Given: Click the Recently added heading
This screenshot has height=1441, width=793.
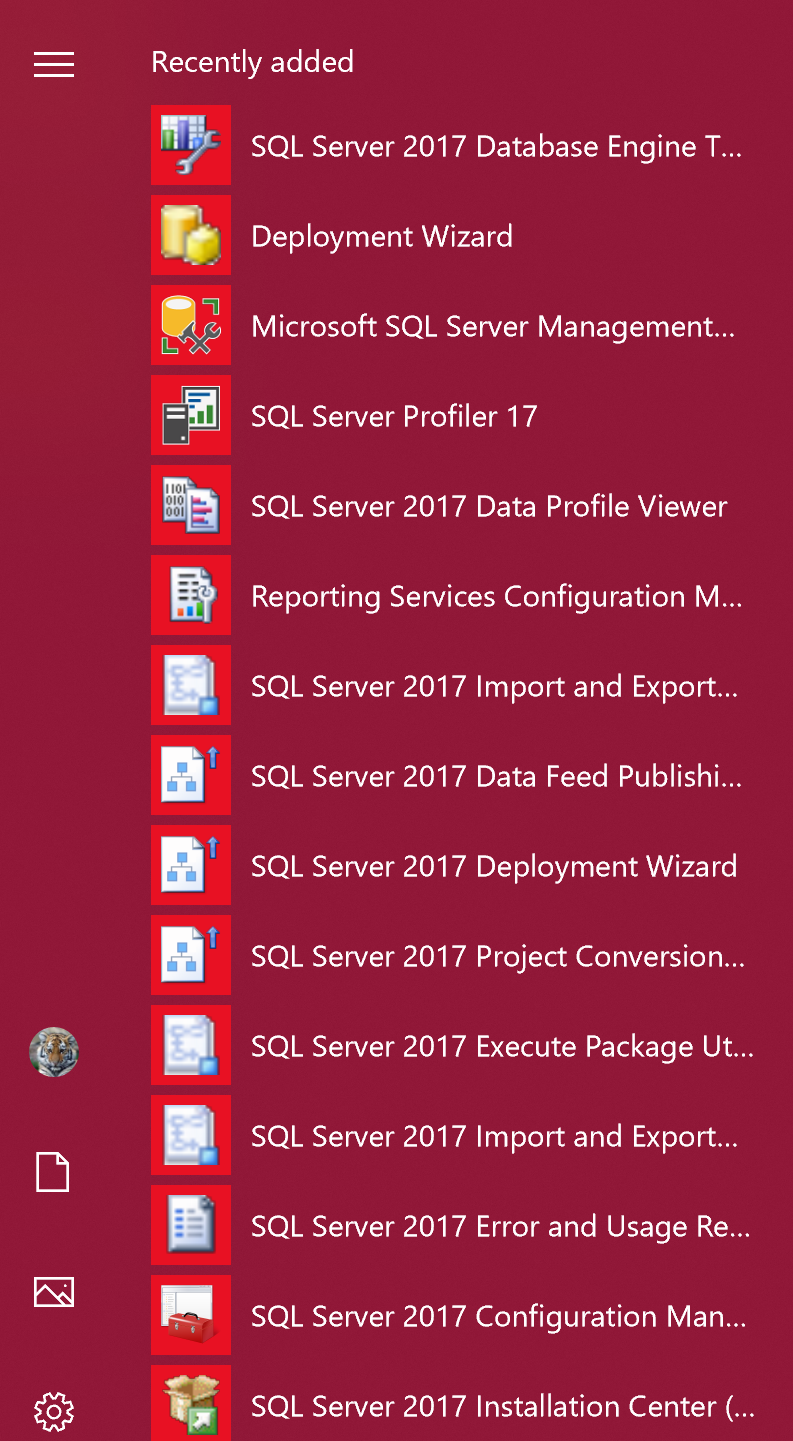Looking at the screenshot, I should [x=252, y=62].
